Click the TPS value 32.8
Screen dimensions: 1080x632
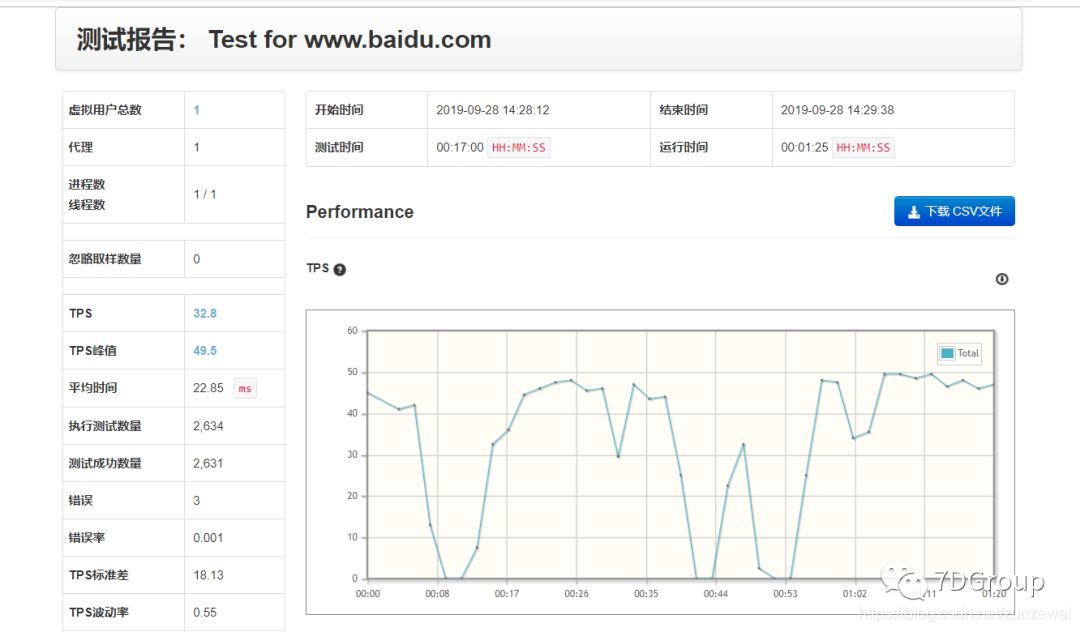205,313
